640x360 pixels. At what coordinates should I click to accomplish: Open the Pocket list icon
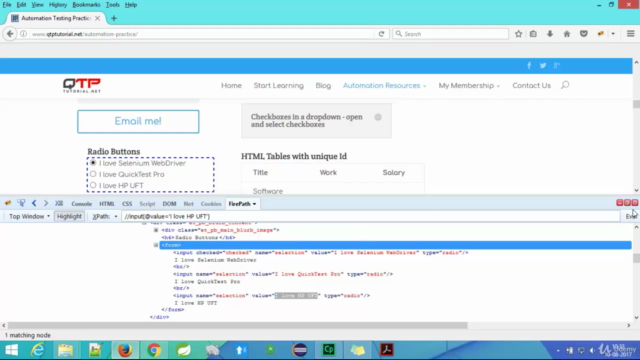584,34
